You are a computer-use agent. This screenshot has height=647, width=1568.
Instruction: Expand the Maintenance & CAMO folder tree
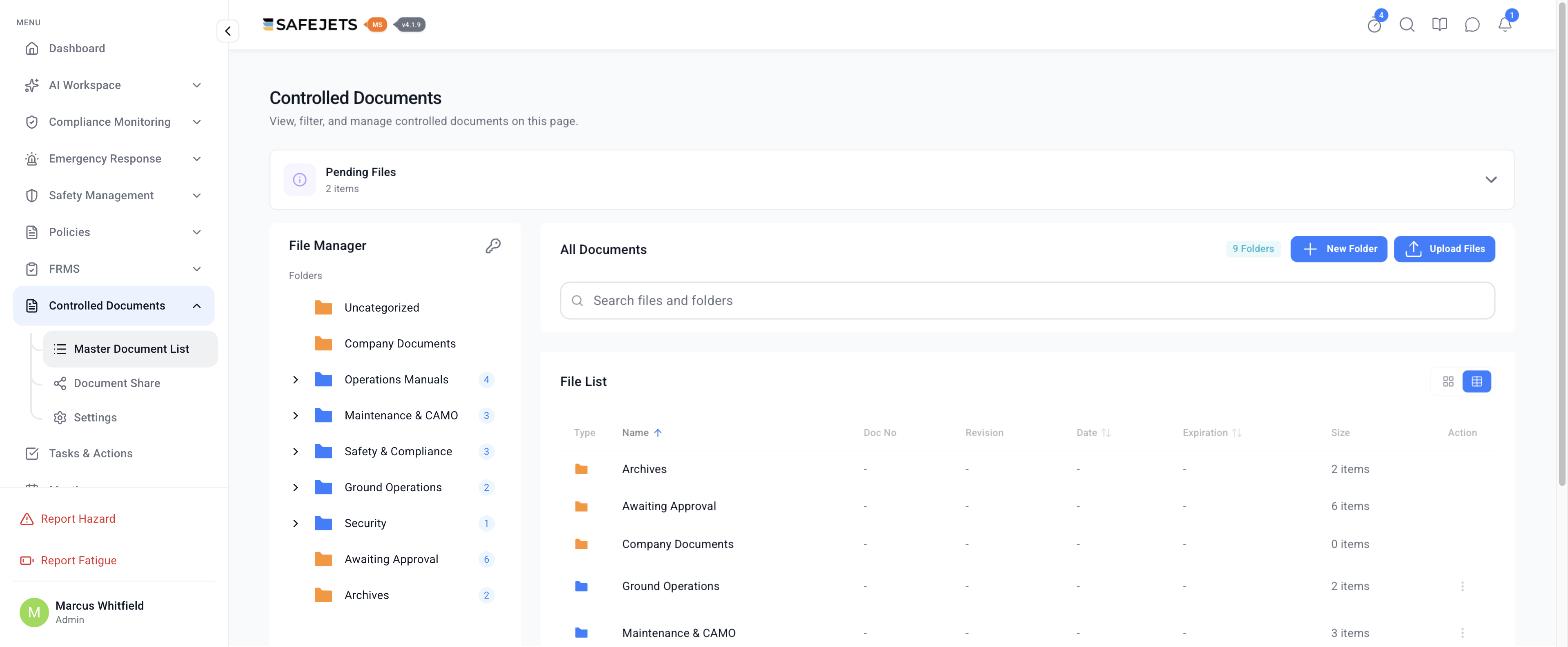click(x=295, y=416)
